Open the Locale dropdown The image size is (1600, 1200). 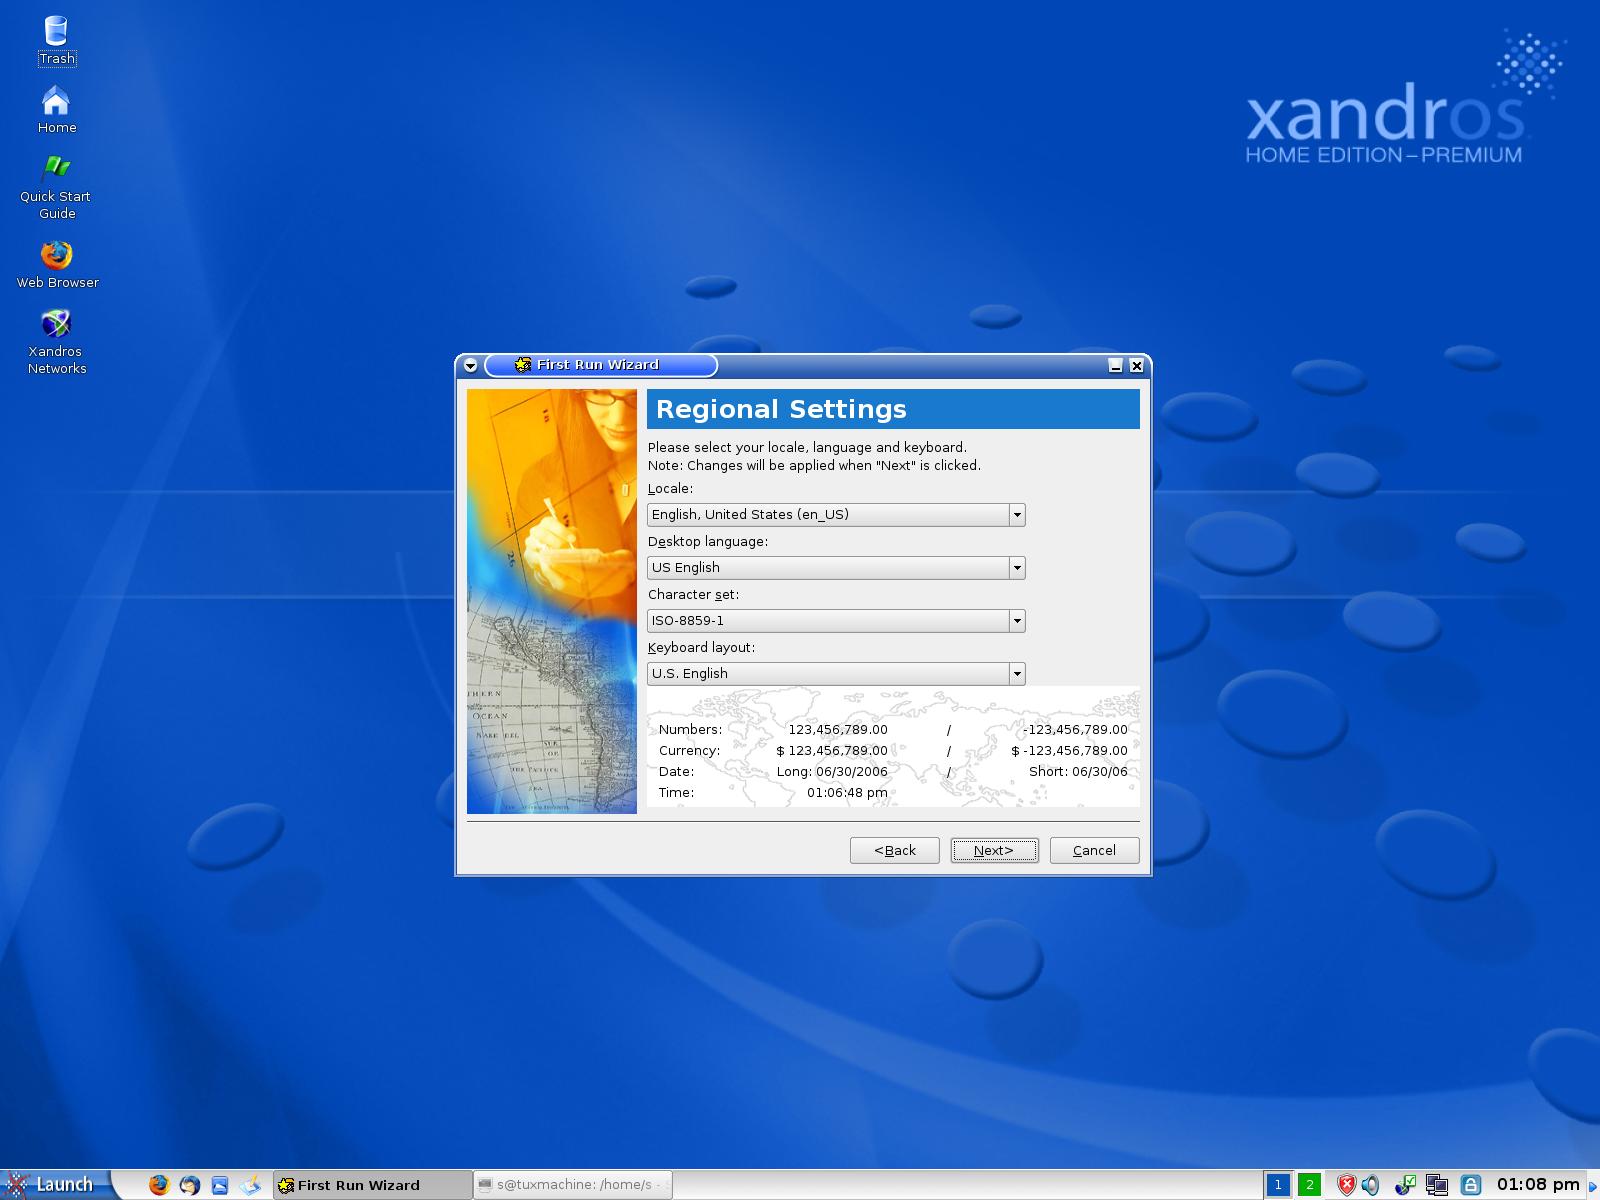(x=836, y=515)
